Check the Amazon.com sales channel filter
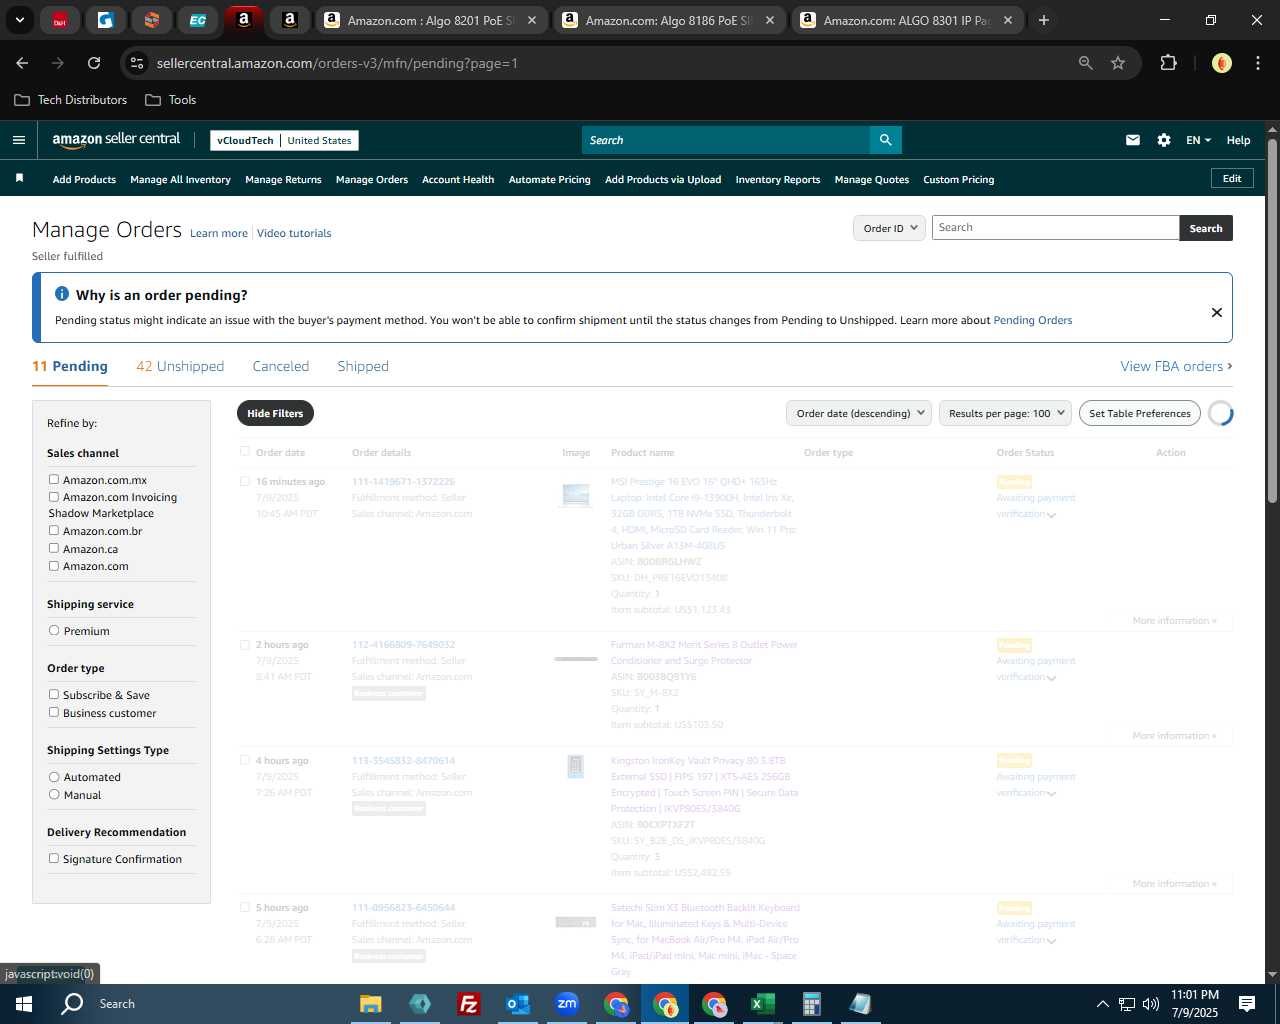 [x=54, y=566]
